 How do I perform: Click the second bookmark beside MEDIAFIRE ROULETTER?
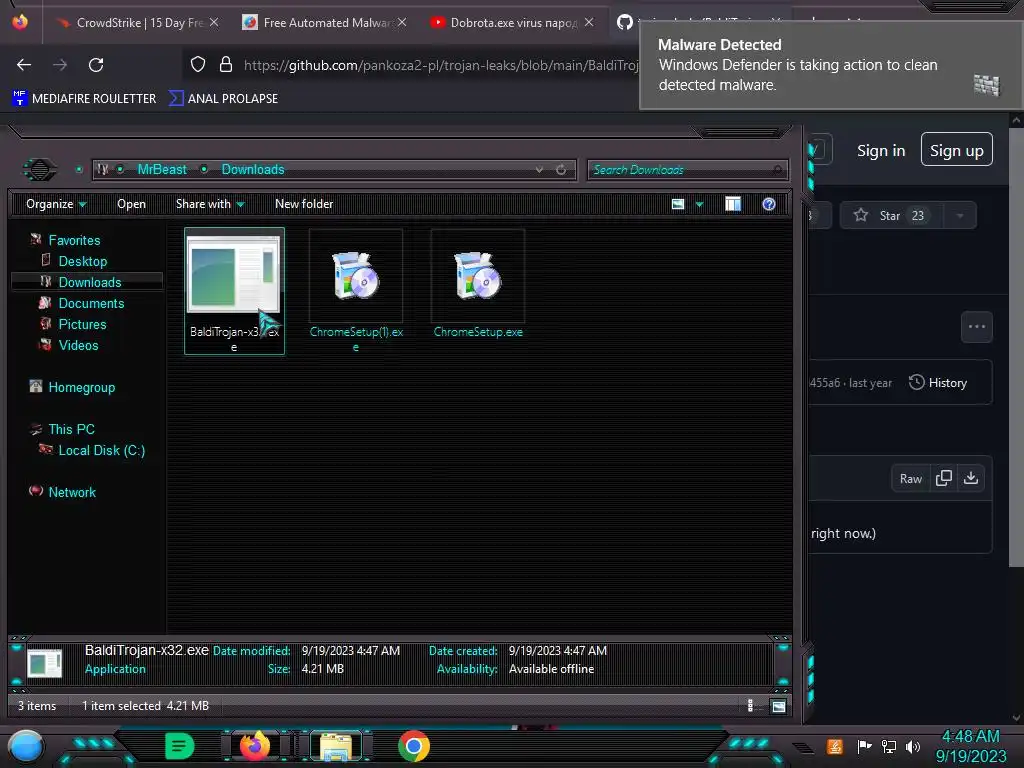click(x=223, y=99)
